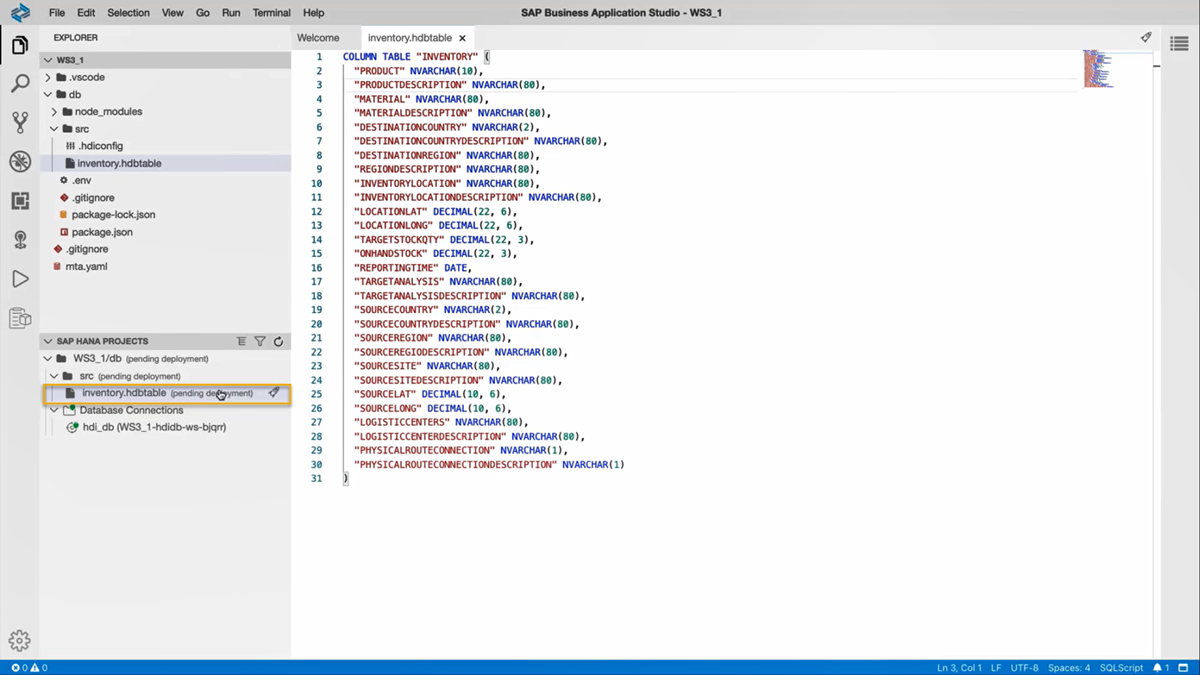Image resolution: width=1200 pixels, height=675 pixels.
Task: Open the Help menu
Action: [x=313, y=13]
